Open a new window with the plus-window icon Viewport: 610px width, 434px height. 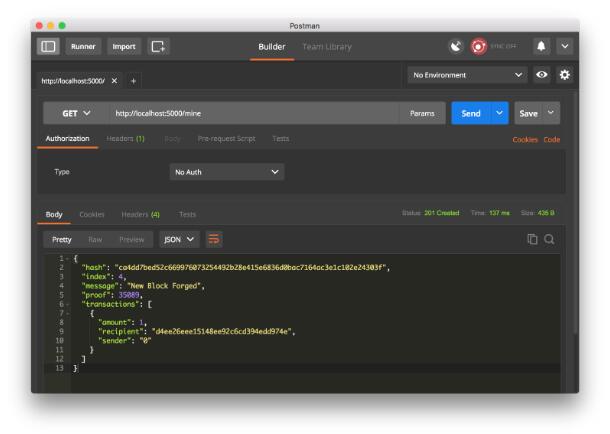[158, 47]
